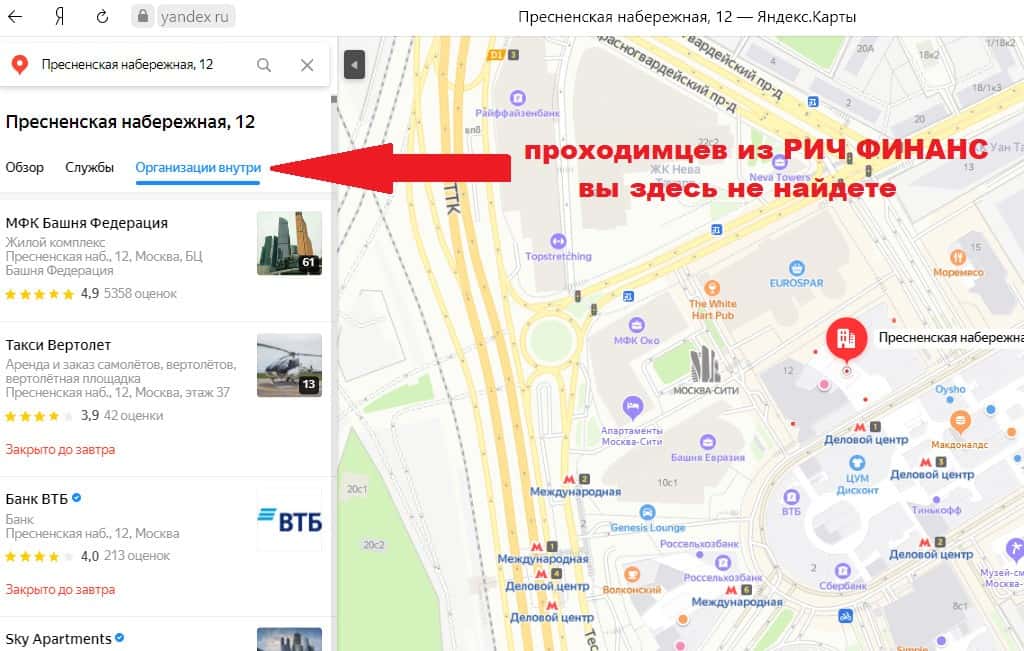Screen dimensions: 1024x651
Task: Click the Topstretching map marker
Action: pyautogui.click(x=558, y=242)
